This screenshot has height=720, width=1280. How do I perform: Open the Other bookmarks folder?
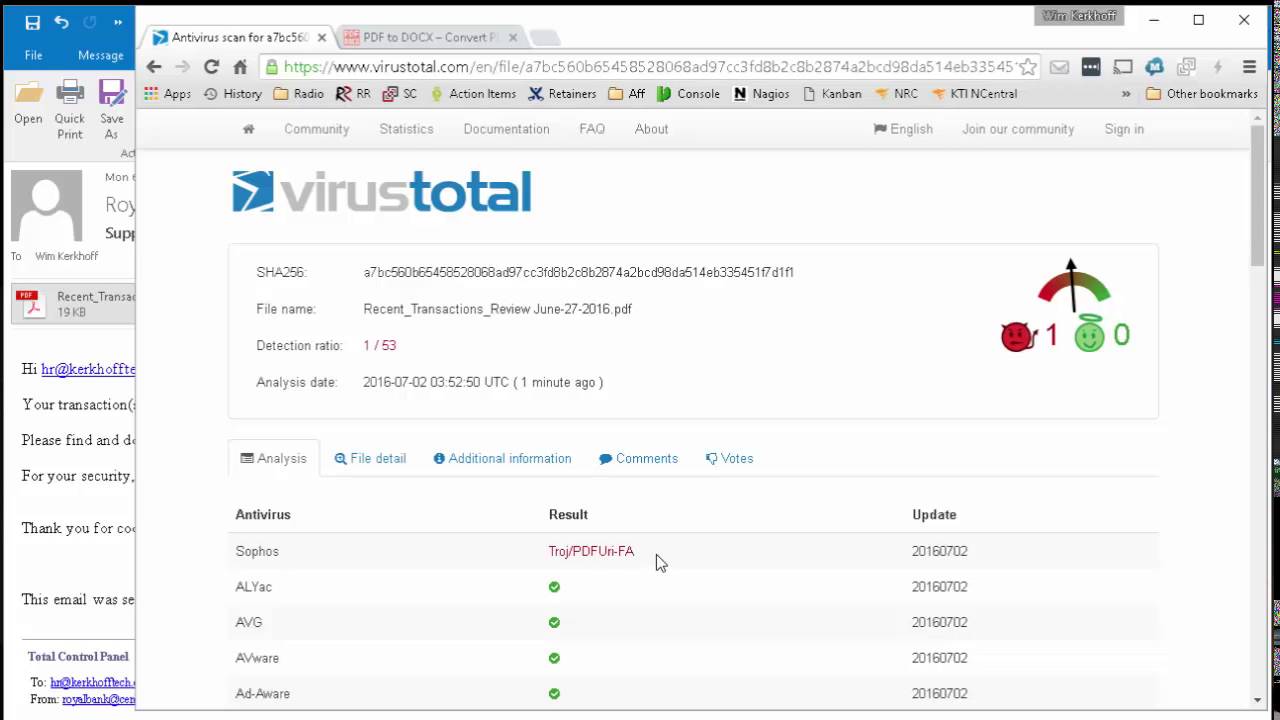1202,94
